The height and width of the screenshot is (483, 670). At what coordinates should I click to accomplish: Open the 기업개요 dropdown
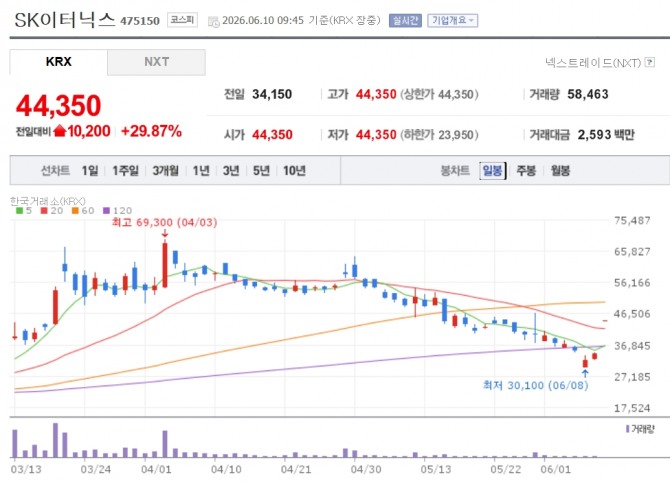[453, 20]
